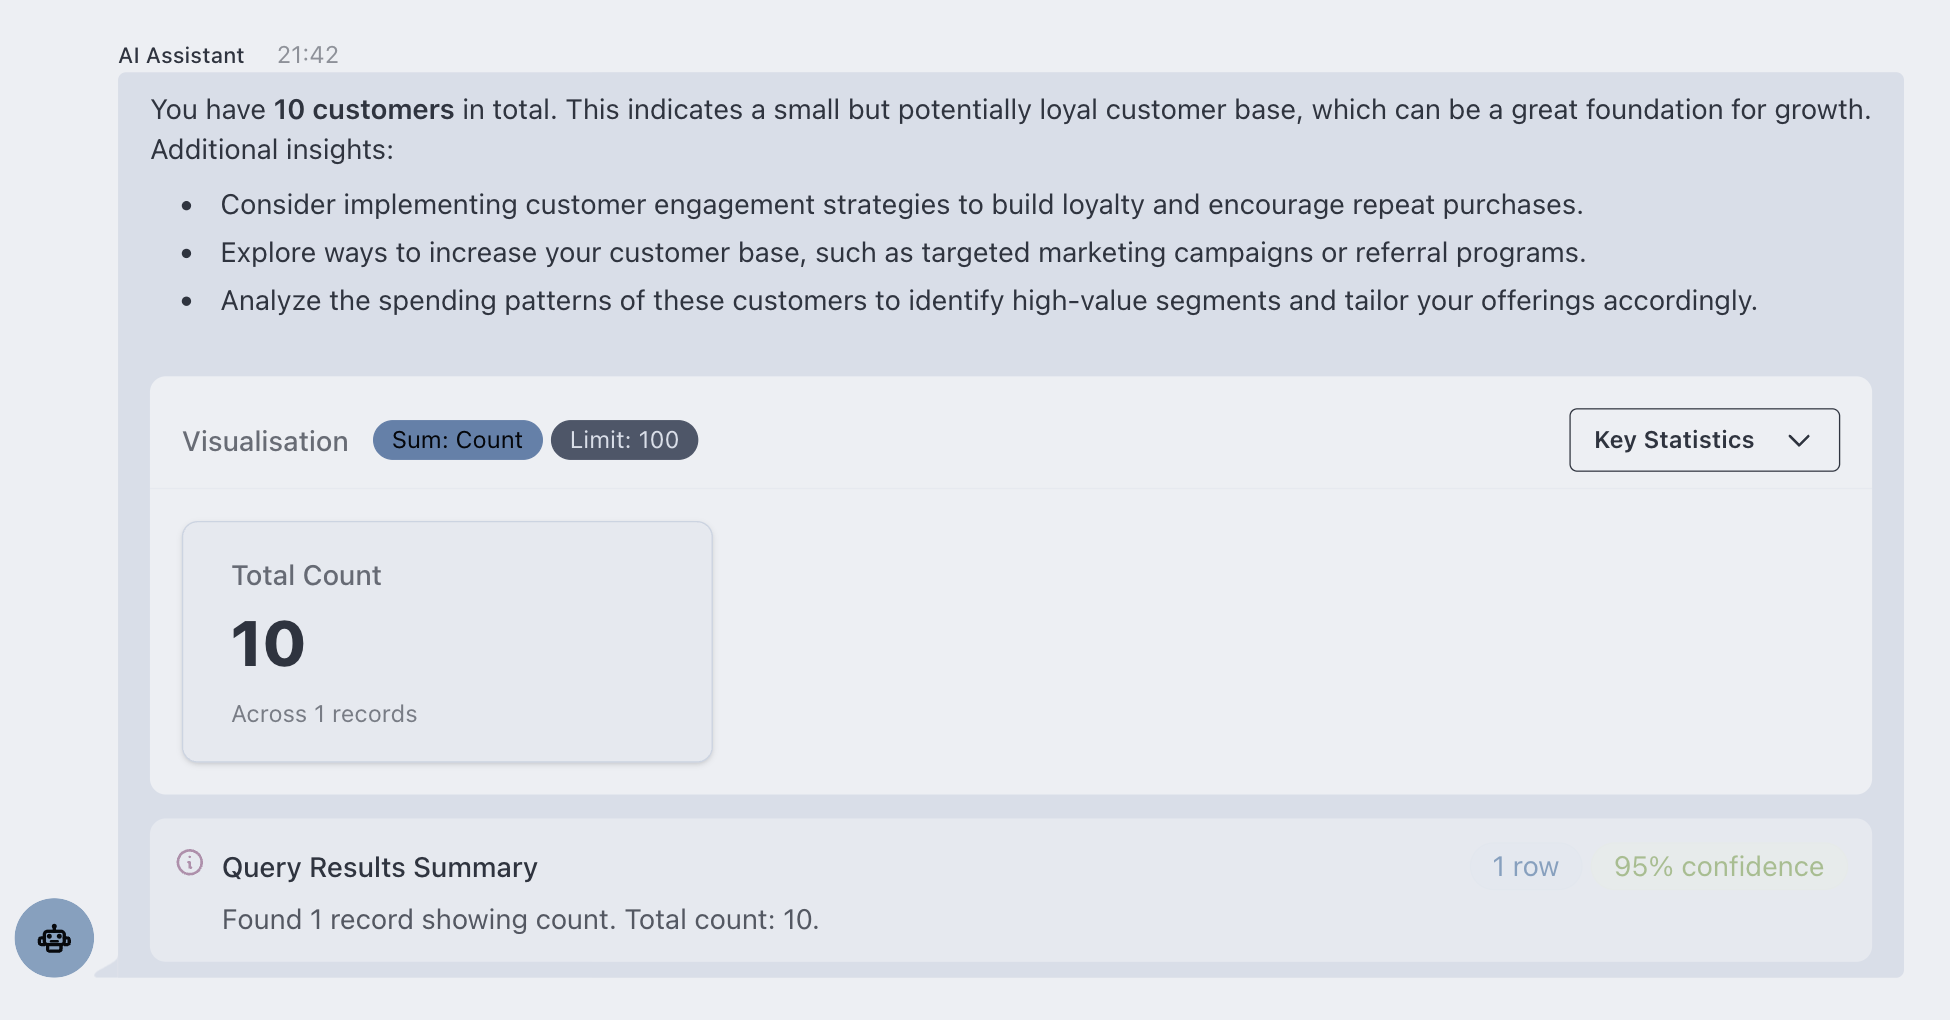Click the info icon beside Query Results Summary
The height and width of the screenshot is (1020, 1950).
click(x=190, y=863)
